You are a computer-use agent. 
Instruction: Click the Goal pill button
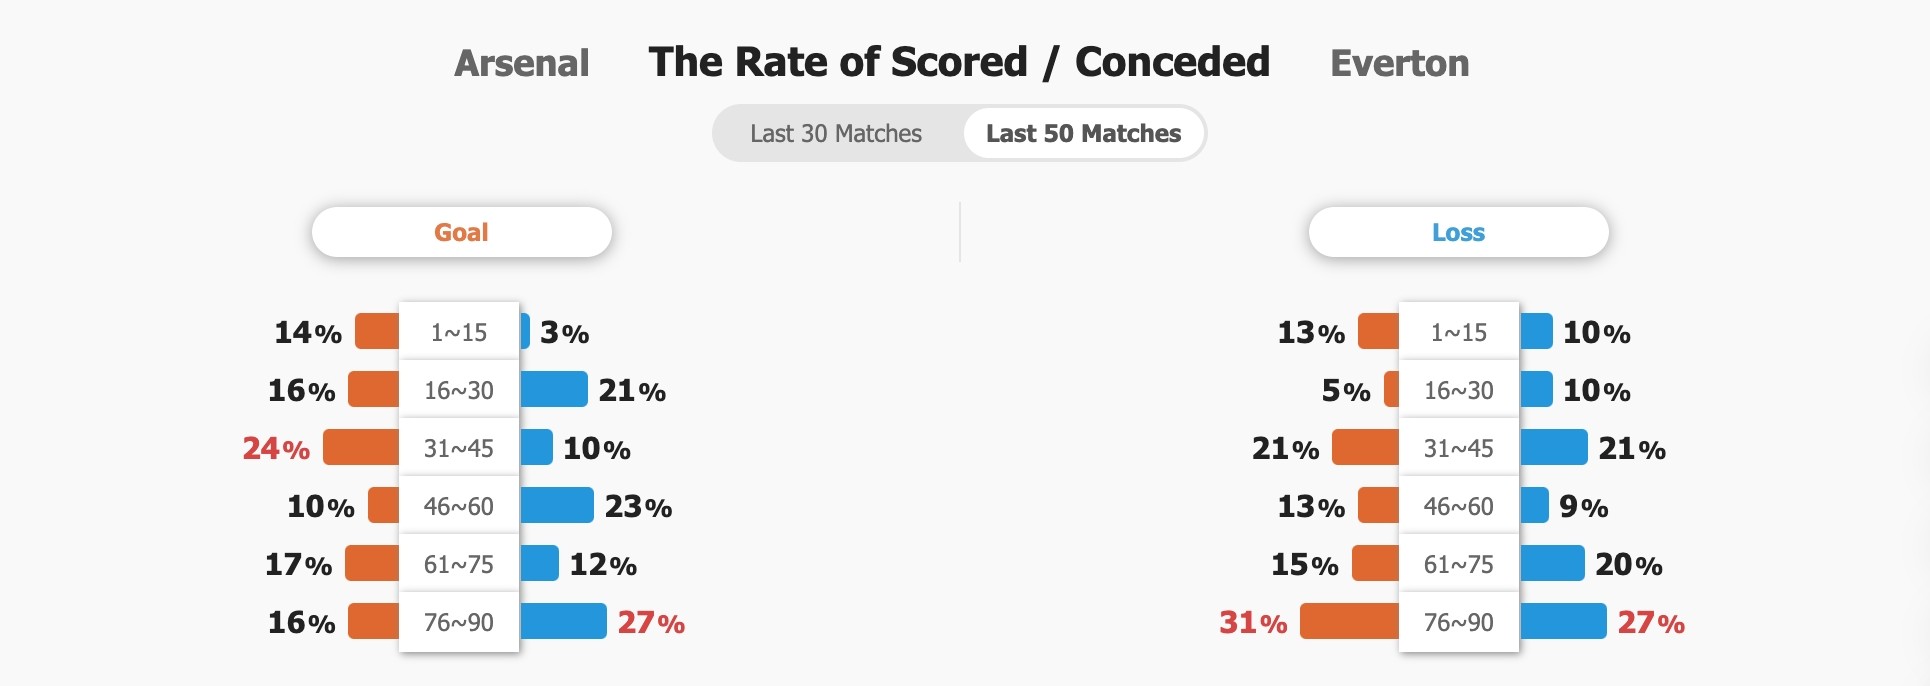coord(461,232)
